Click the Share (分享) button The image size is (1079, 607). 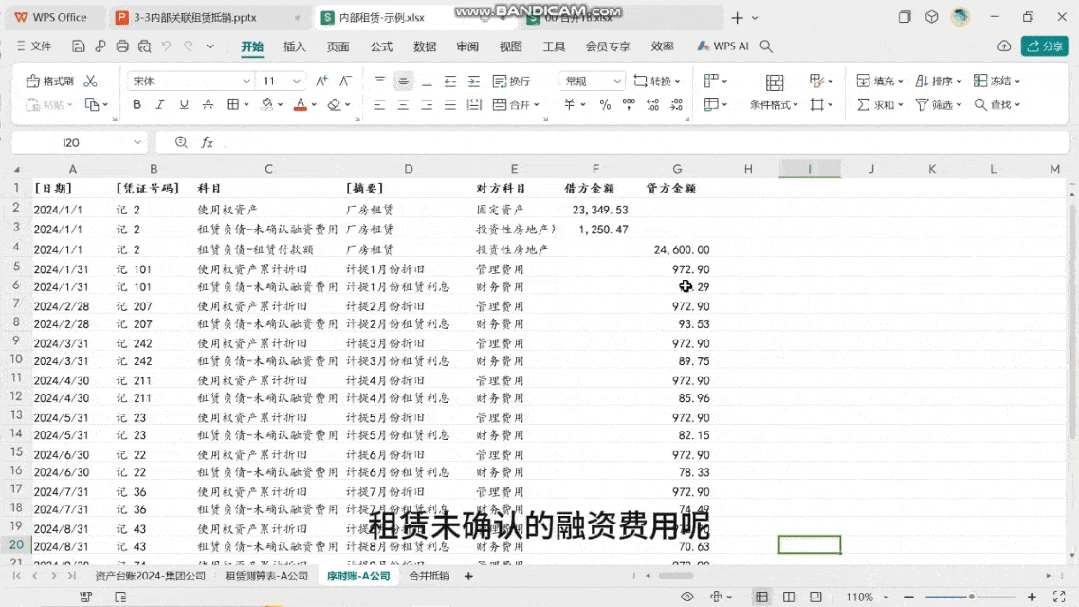coord(1045,46)
